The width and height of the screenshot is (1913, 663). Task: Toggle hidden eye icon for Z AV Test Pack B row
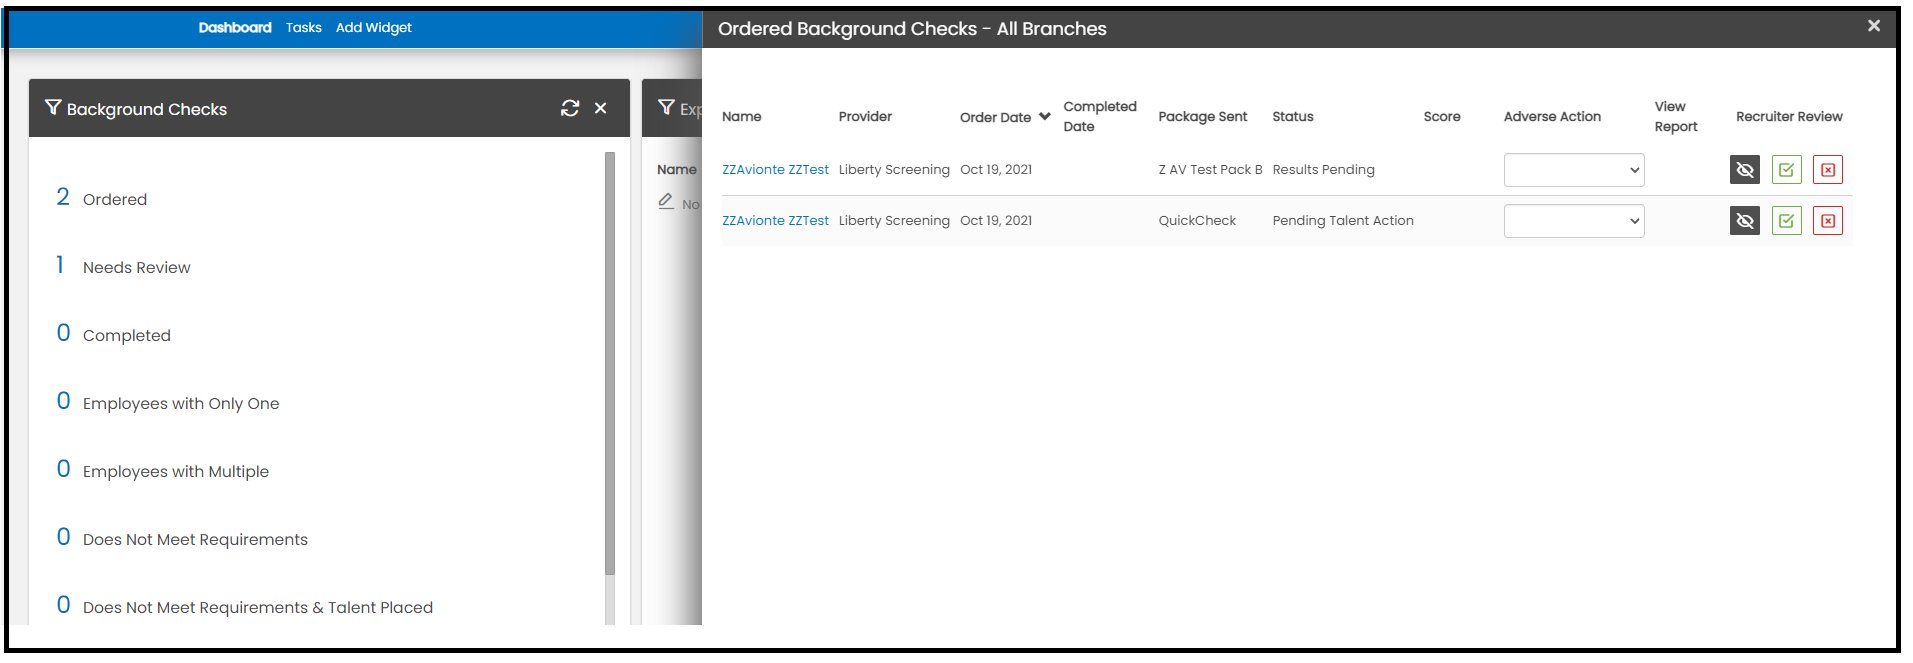point(1745,170)
